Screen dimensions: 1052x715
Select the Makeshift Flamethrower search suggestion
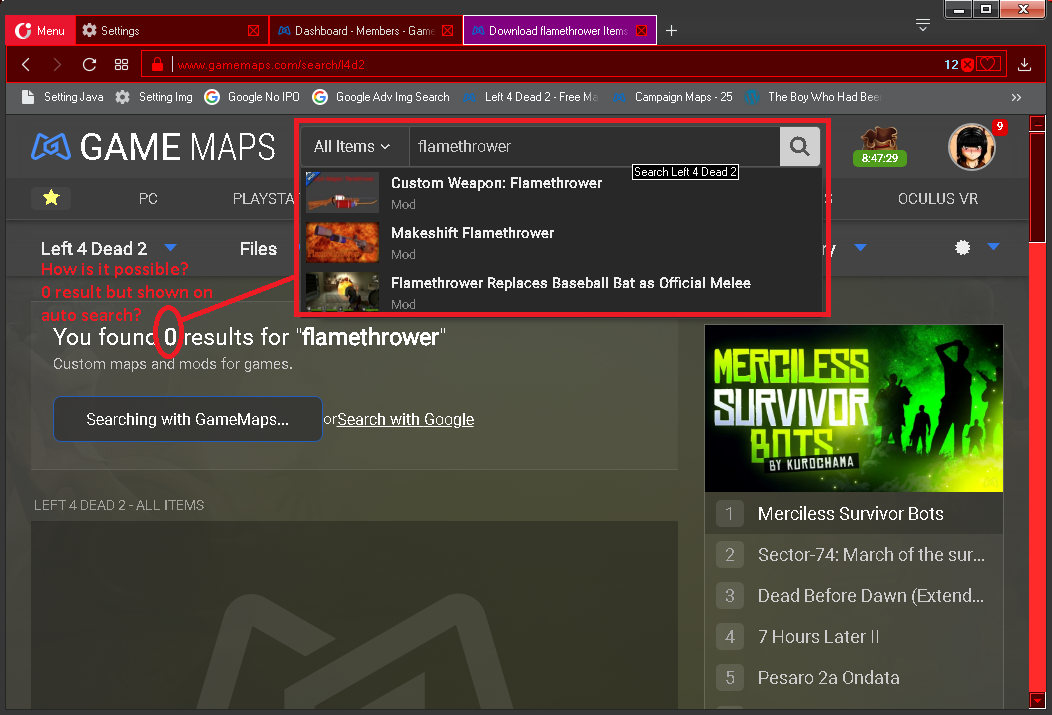click(x=472, y=232)
